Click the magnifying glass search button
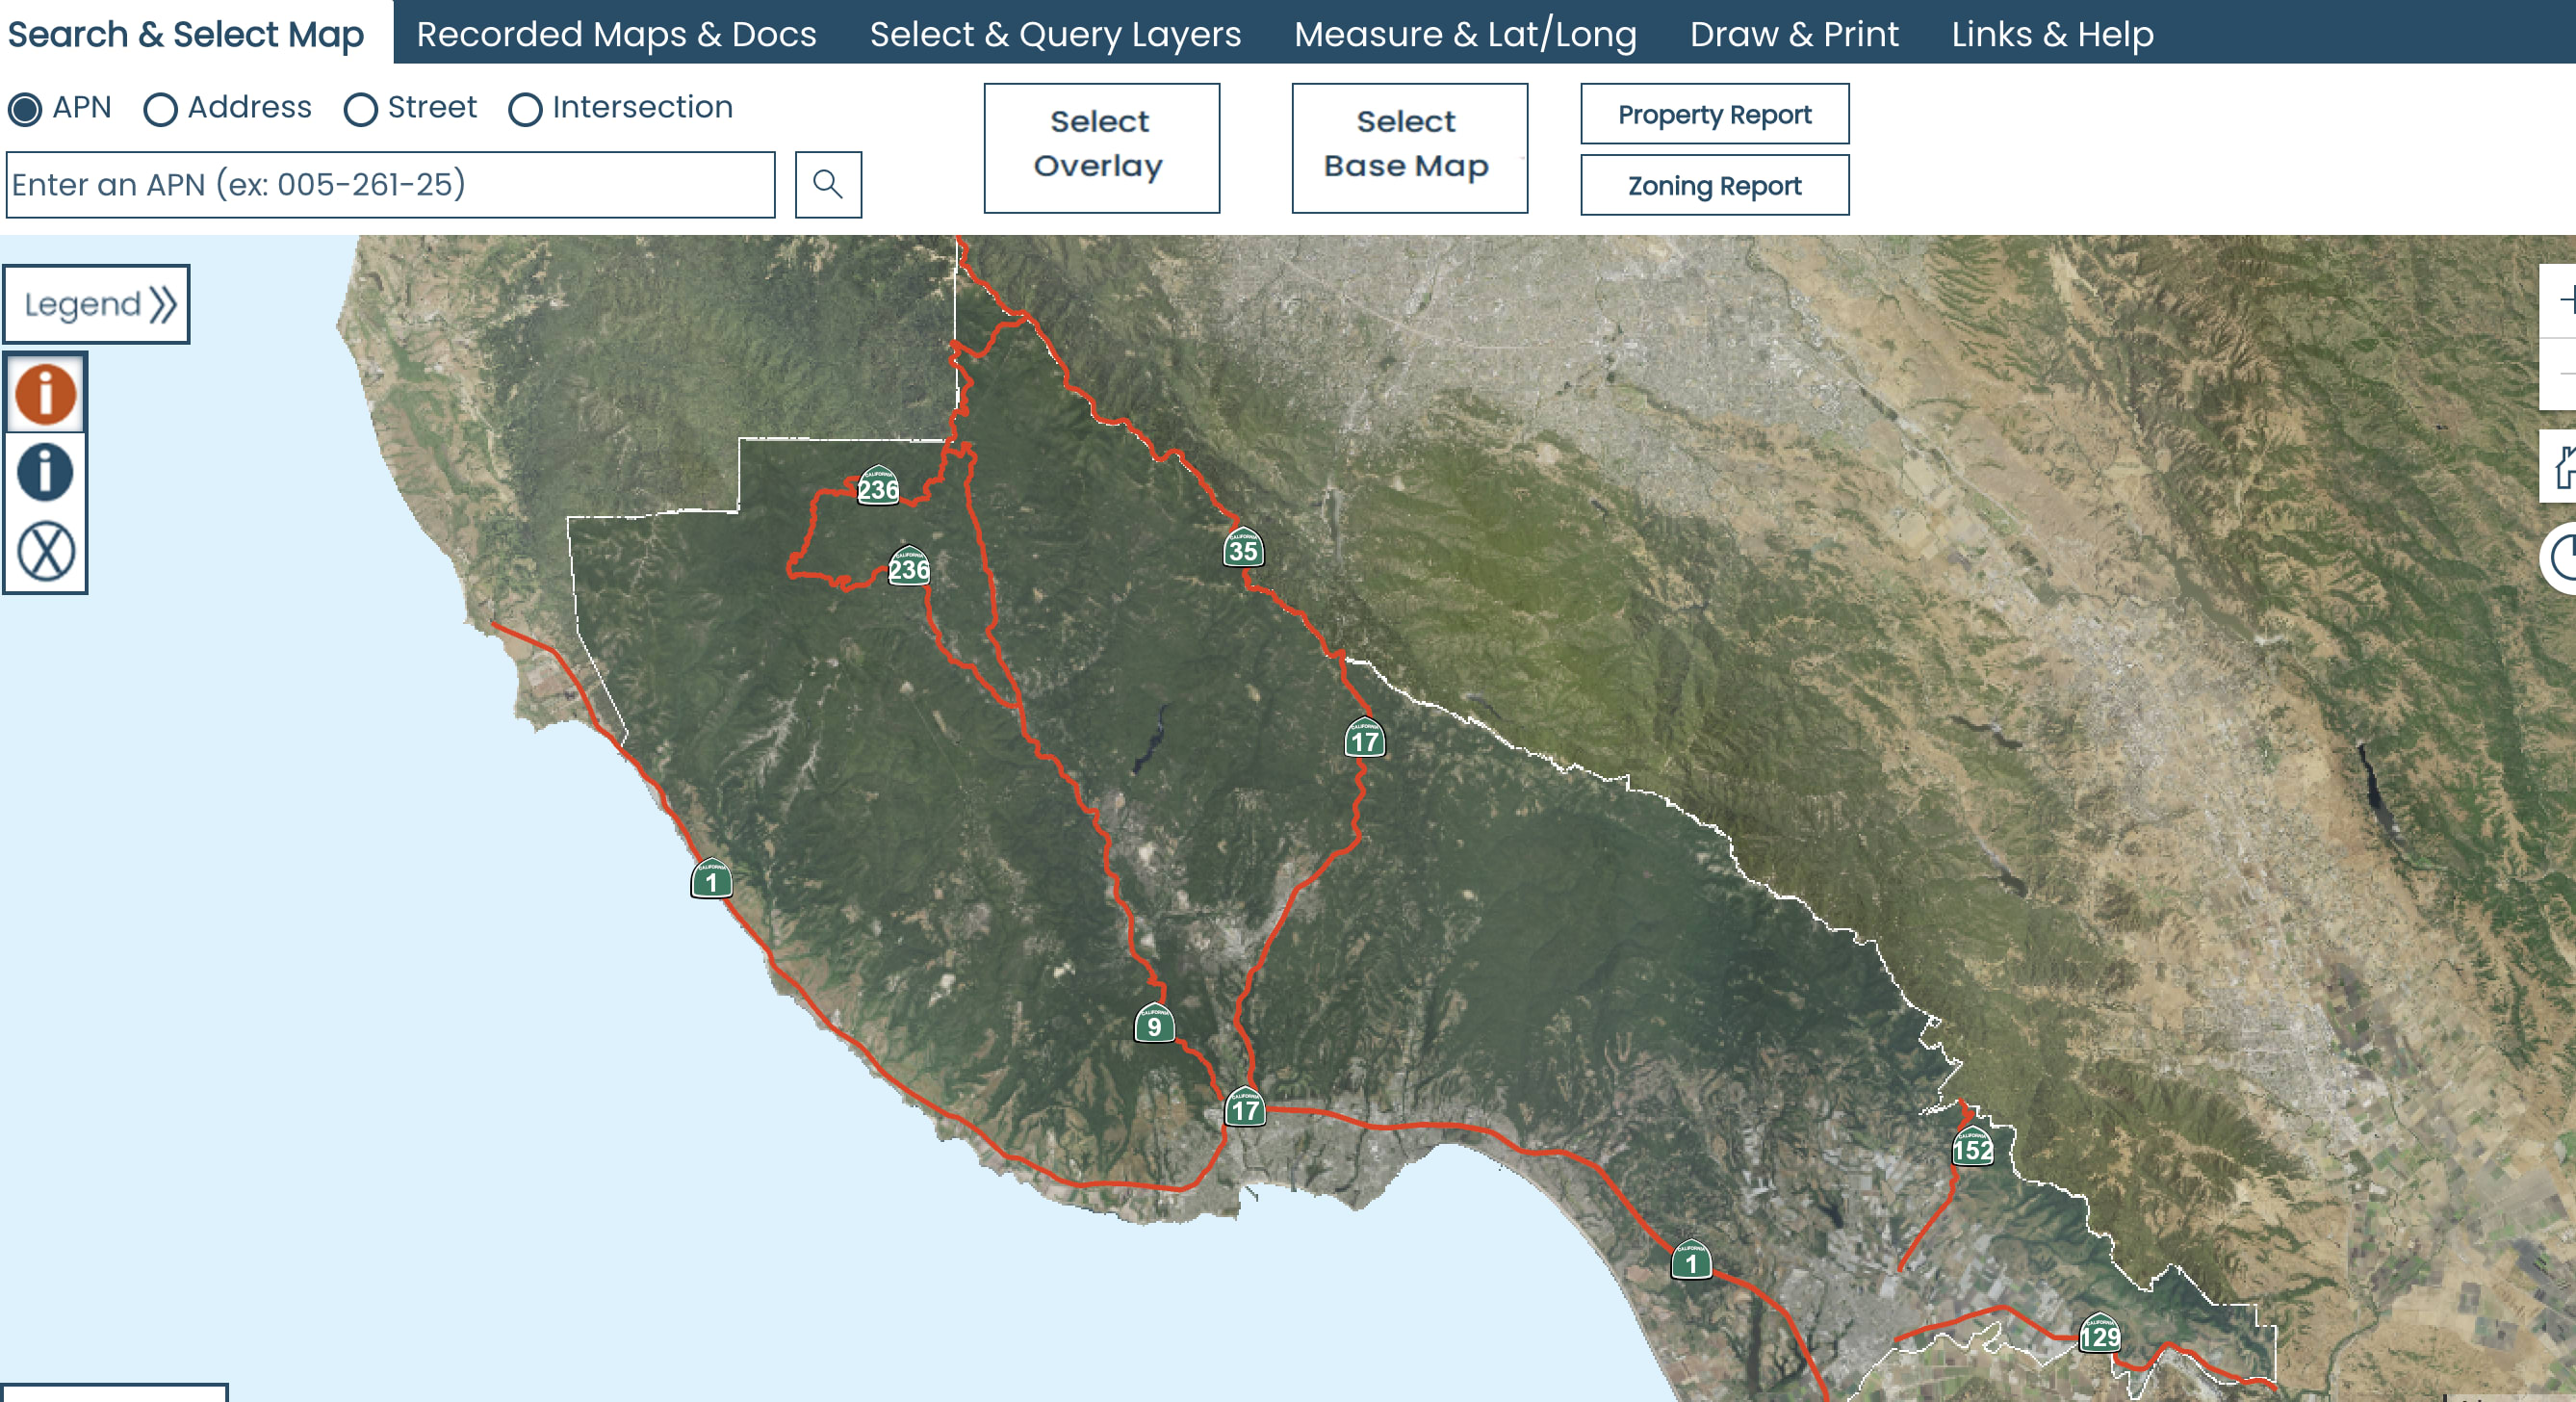Viewport: 2576px width, 1402px height. tap(827, 185)
